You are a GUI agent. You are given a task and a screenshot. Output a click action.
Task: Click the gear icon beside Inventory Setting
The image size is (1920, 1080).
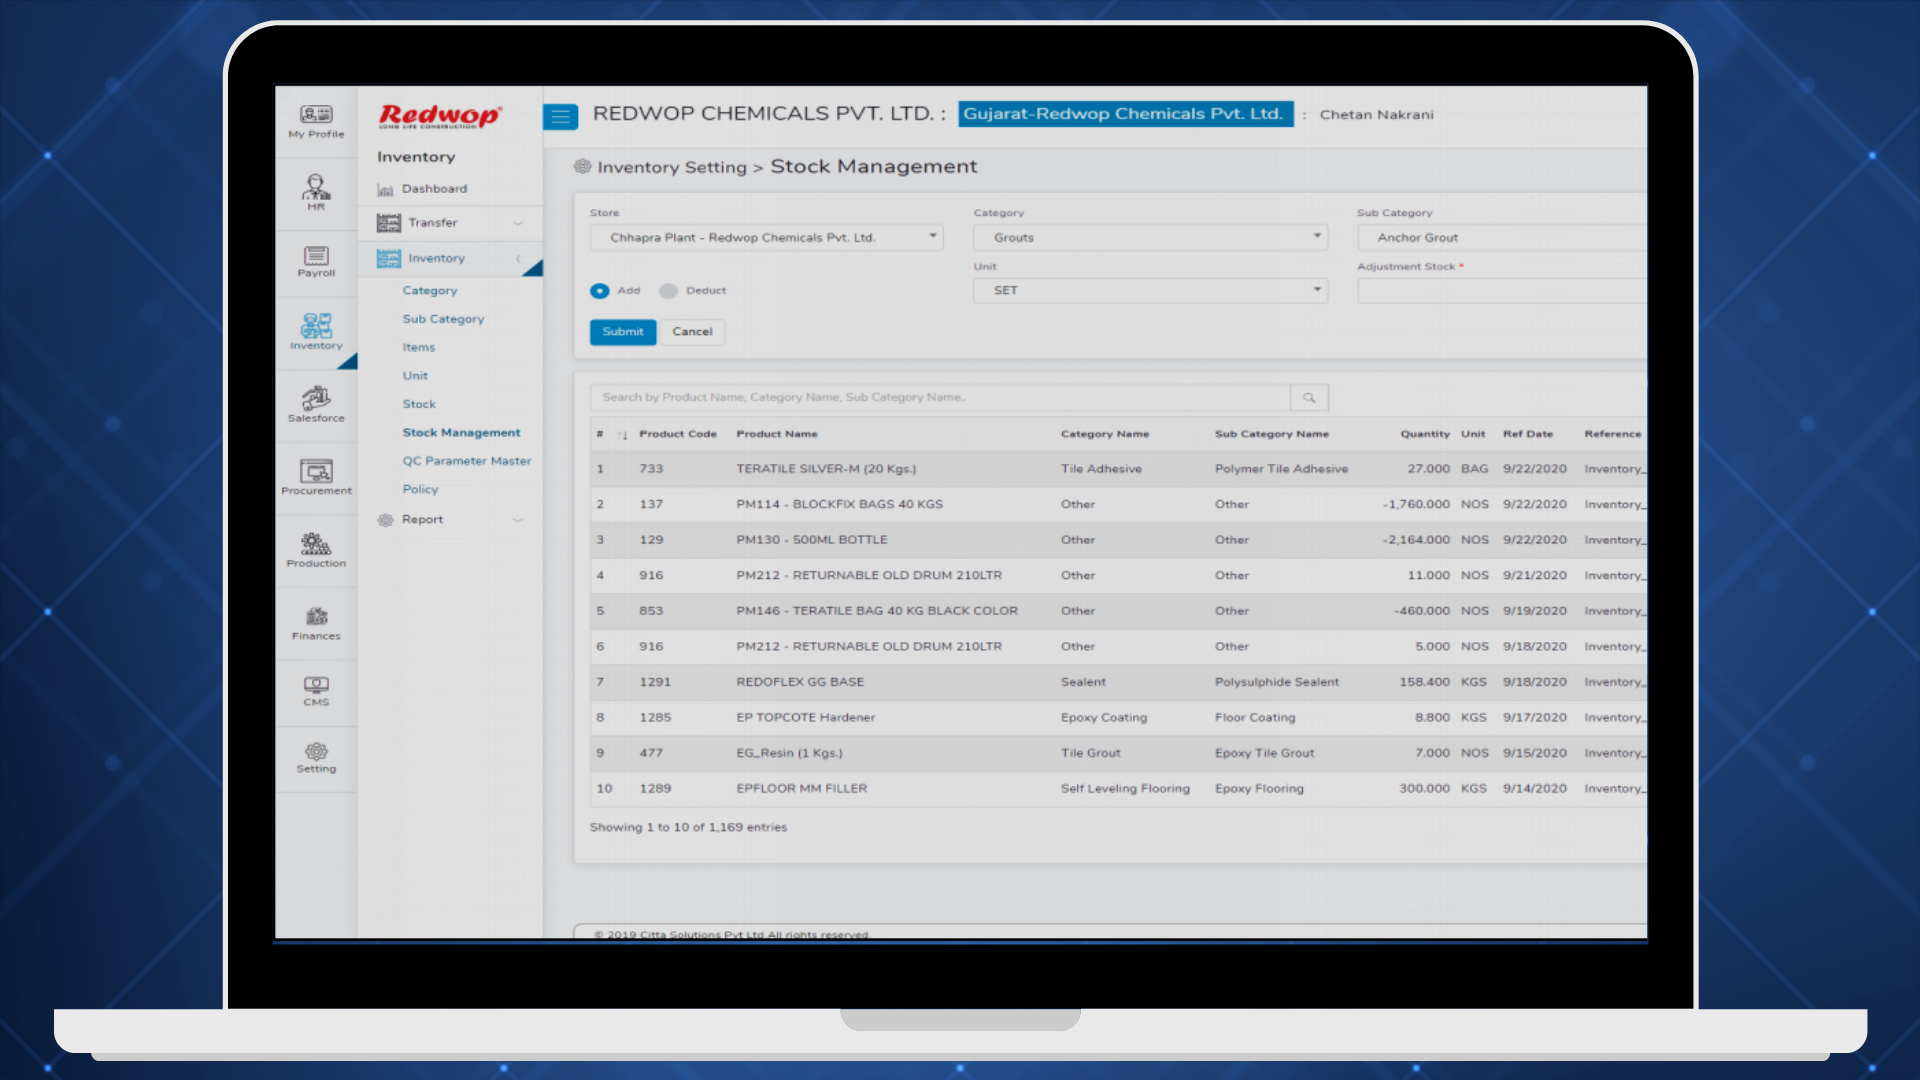[x=582, y=167]
